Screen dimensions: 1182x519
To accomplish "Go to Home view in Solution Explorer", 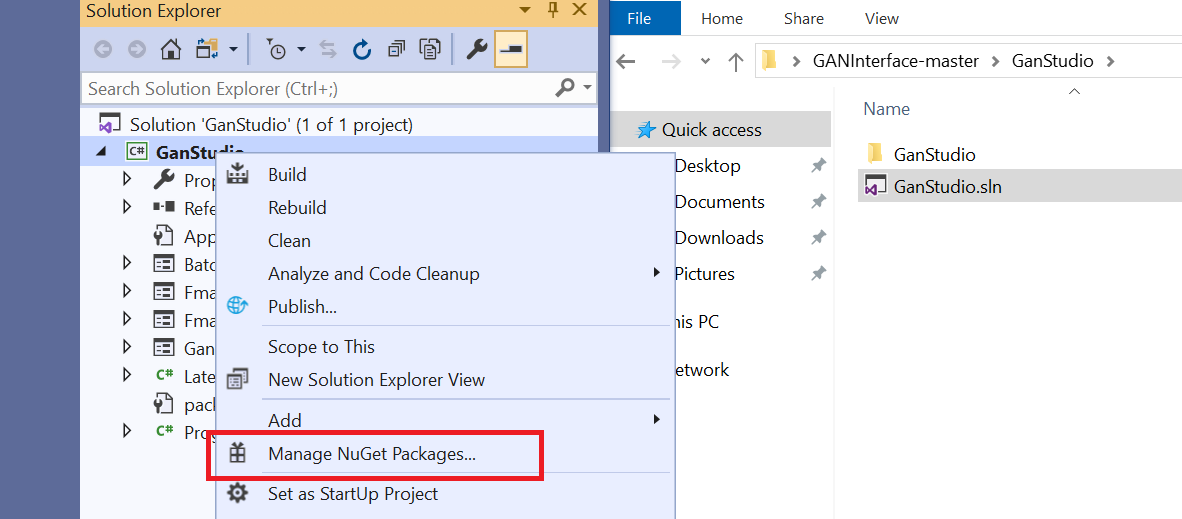I will pyautogui.click(x=171, y=50).
